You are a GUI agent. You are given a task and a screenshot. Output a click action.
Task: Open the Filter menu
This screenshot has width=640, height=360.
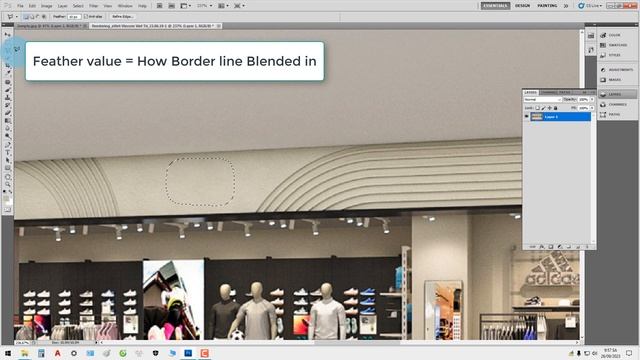tap(93, 6)
